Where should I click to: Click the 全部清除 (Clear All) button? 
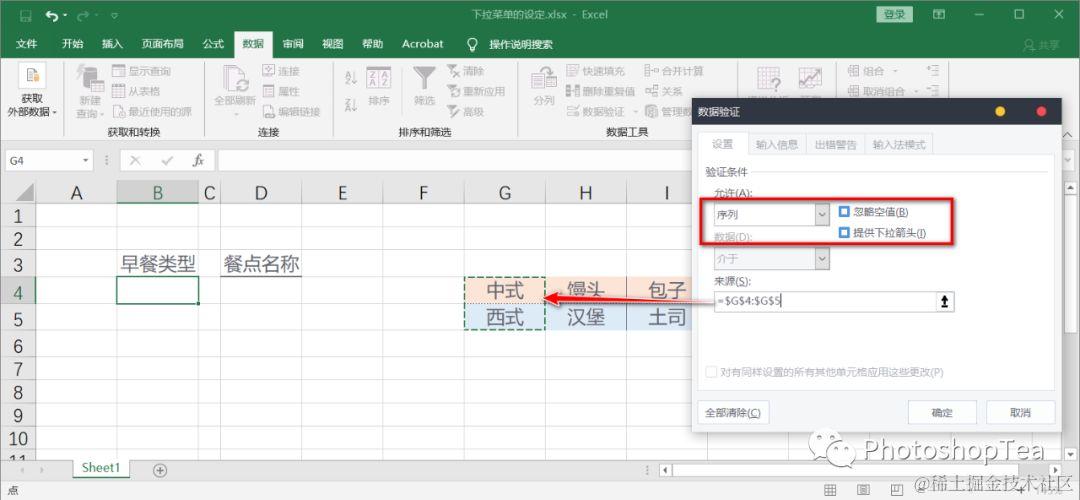coord(733,413)
